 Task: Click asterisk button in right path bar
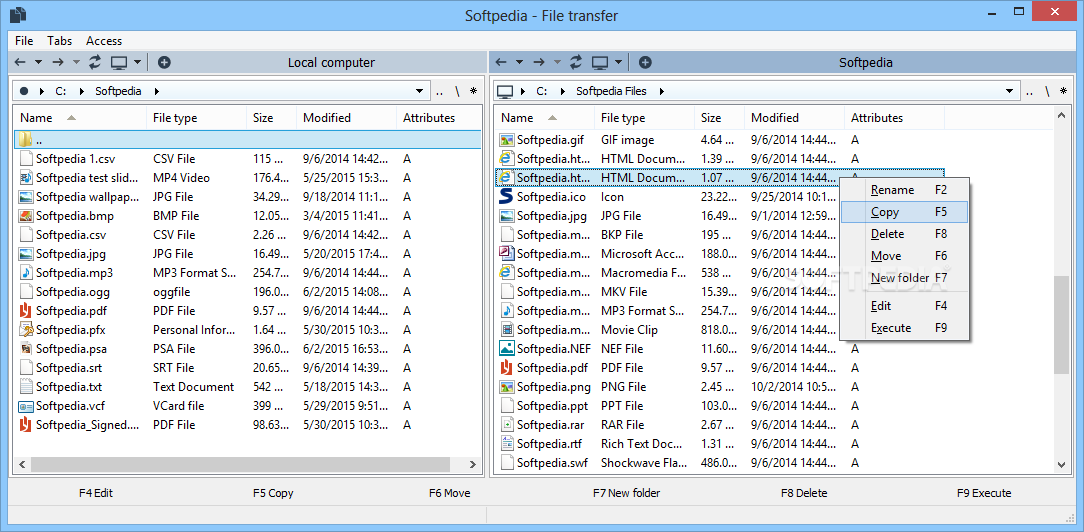coord(1065,91)
